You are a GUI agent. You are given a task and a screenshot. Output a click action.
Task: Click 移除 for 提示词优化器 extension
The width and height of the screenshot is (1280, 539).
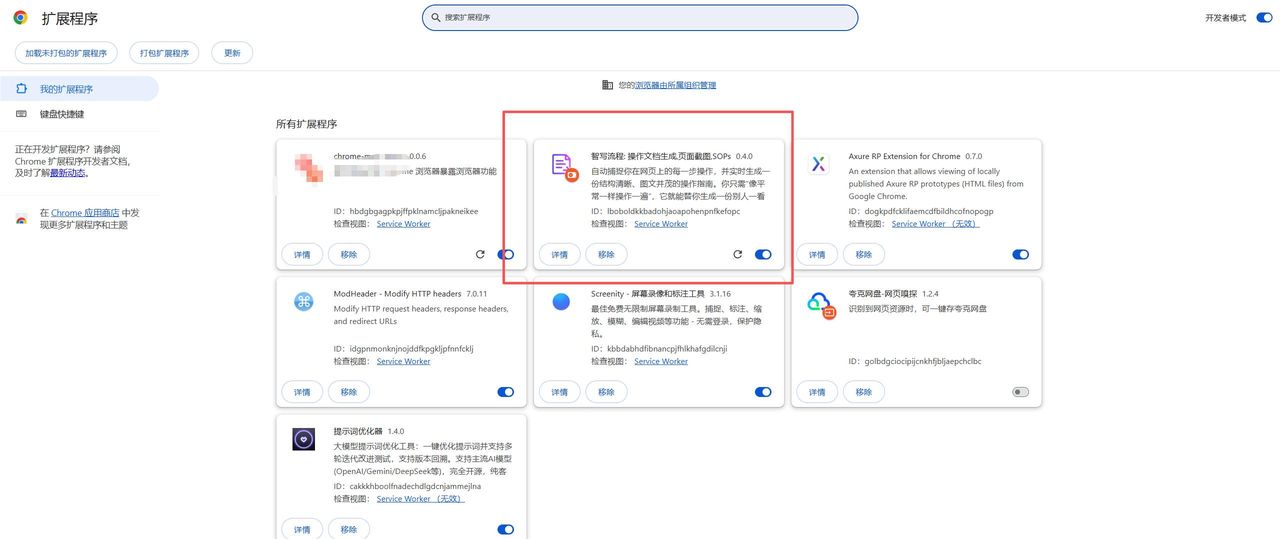tap(348, 529)
